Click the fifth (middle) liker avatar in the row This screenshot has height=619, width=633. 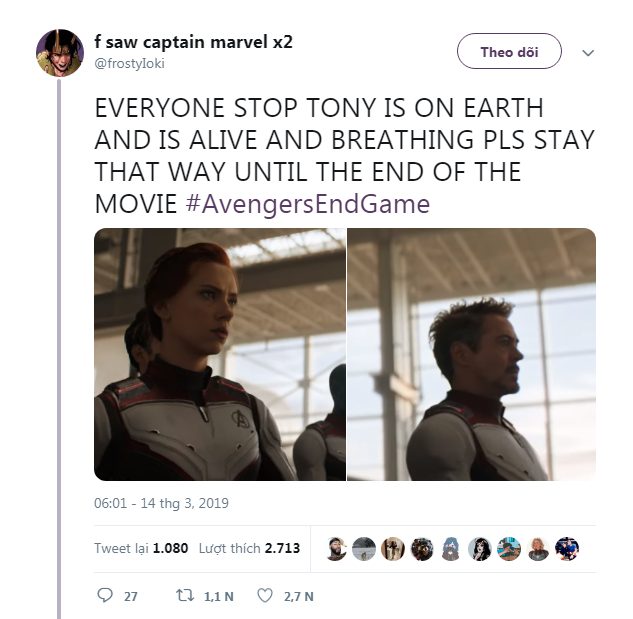[x=452, y=548]
